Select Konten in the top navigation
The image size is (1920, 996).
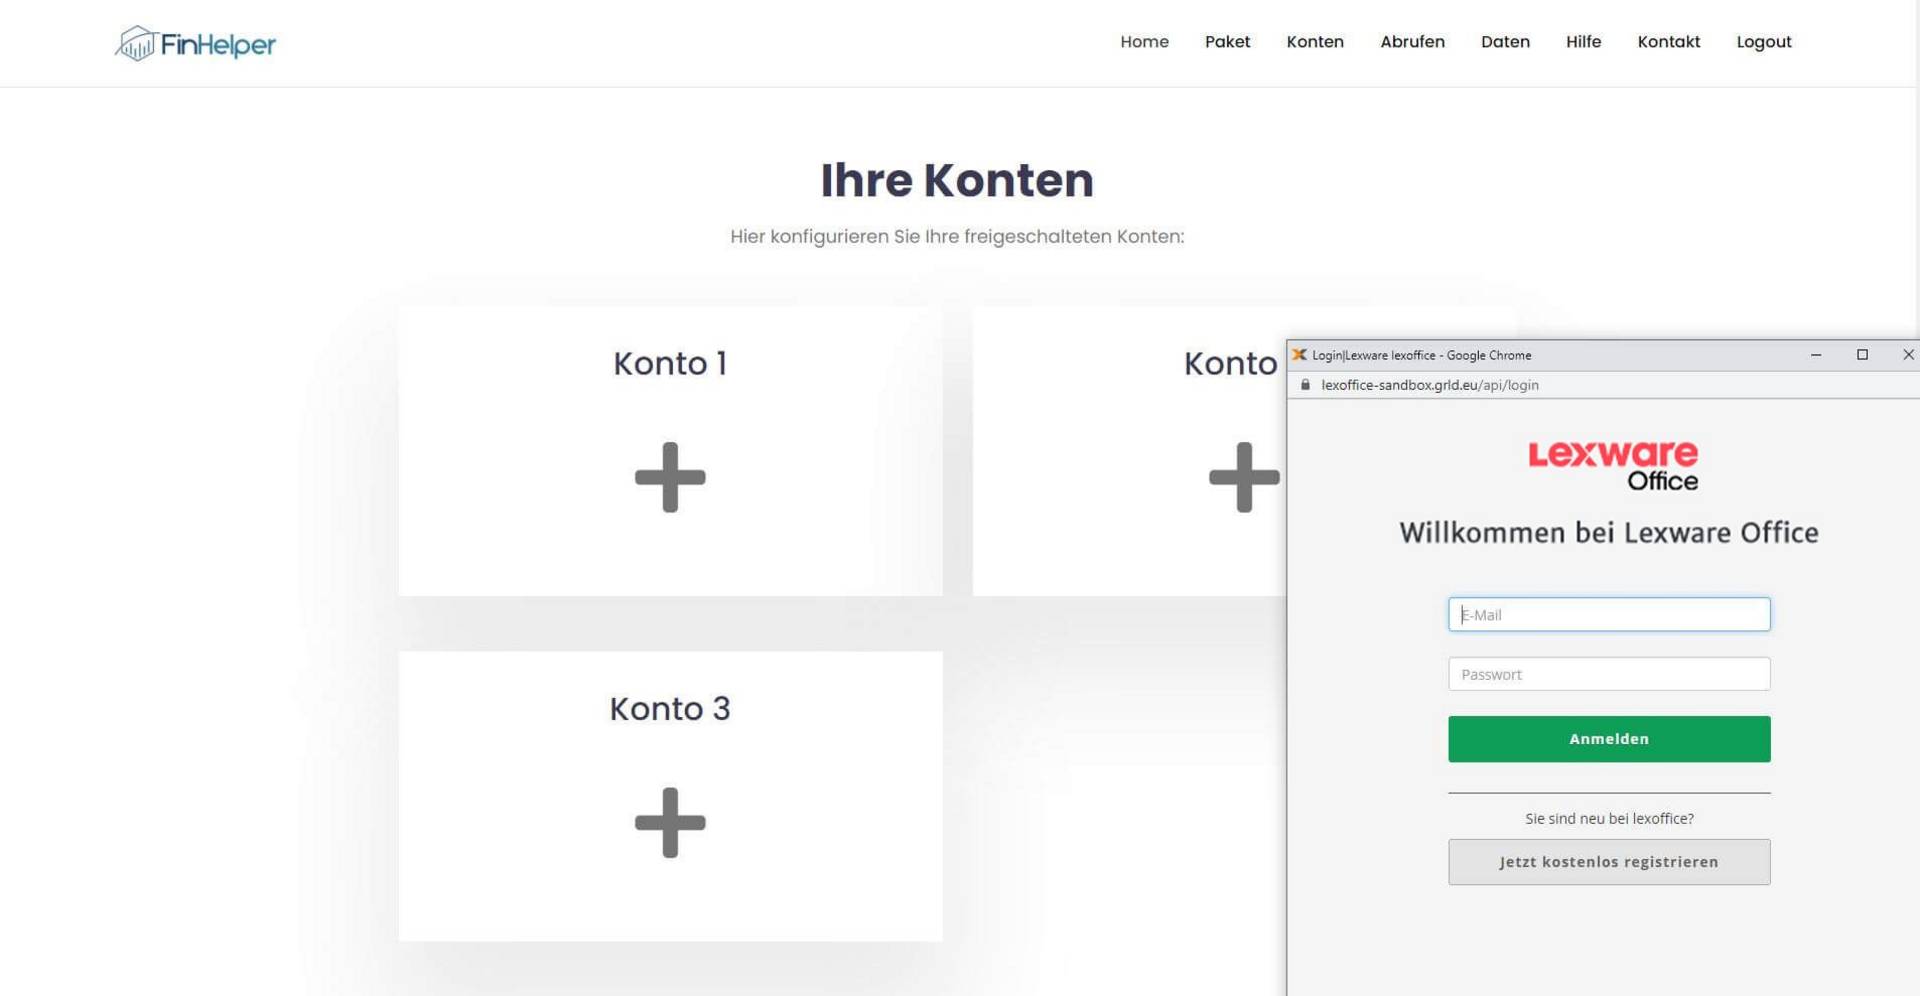[1314, 42]
